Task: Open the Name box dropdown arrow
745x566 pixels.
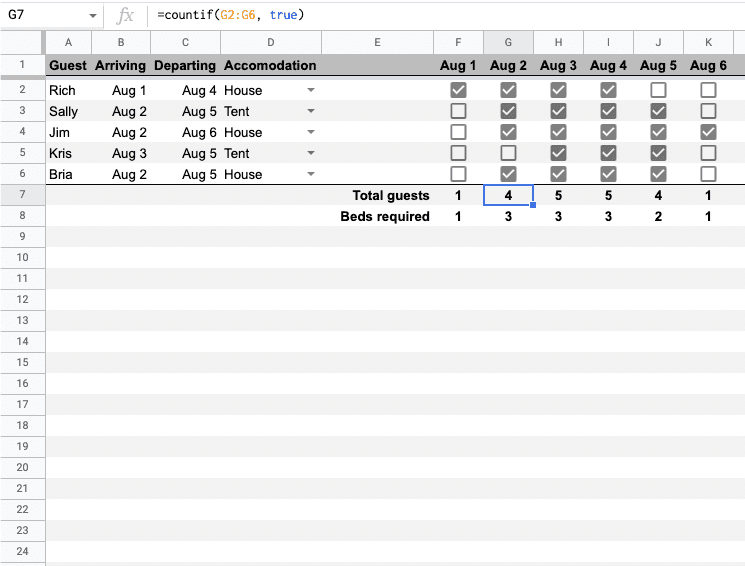Action: (92, 16)
